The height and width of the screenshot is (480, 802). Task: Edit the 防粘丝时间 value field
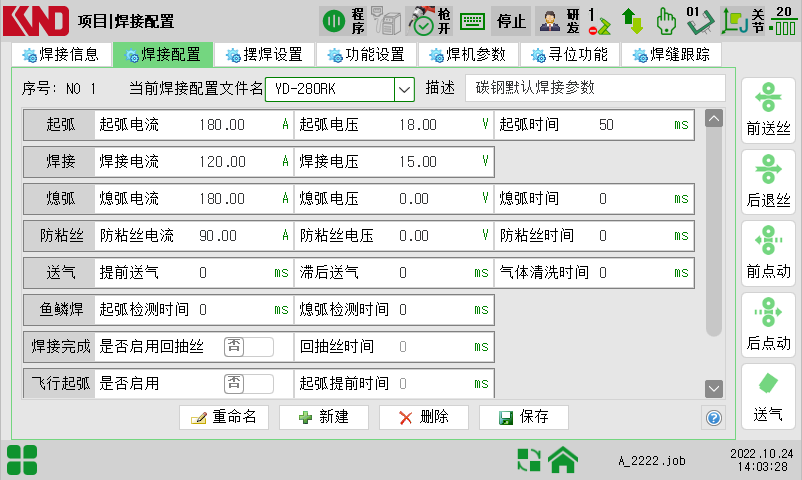pyautogui.click(x=603, y=236)
